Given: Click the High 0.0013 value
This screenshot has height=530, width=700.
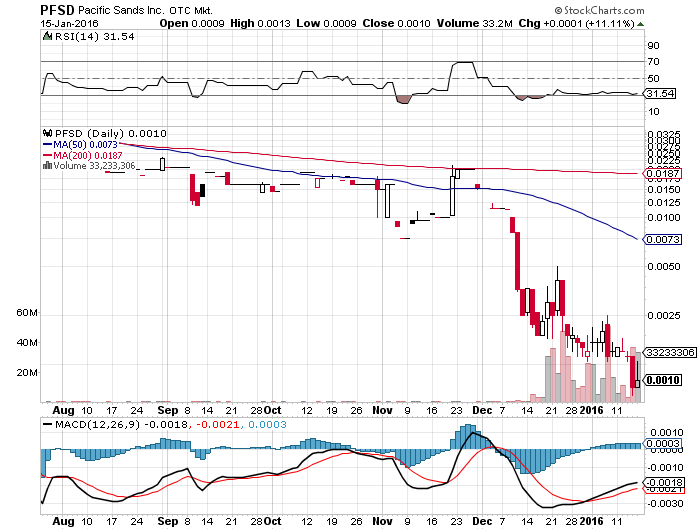Looking at the screenshot, I should [260, 23].
